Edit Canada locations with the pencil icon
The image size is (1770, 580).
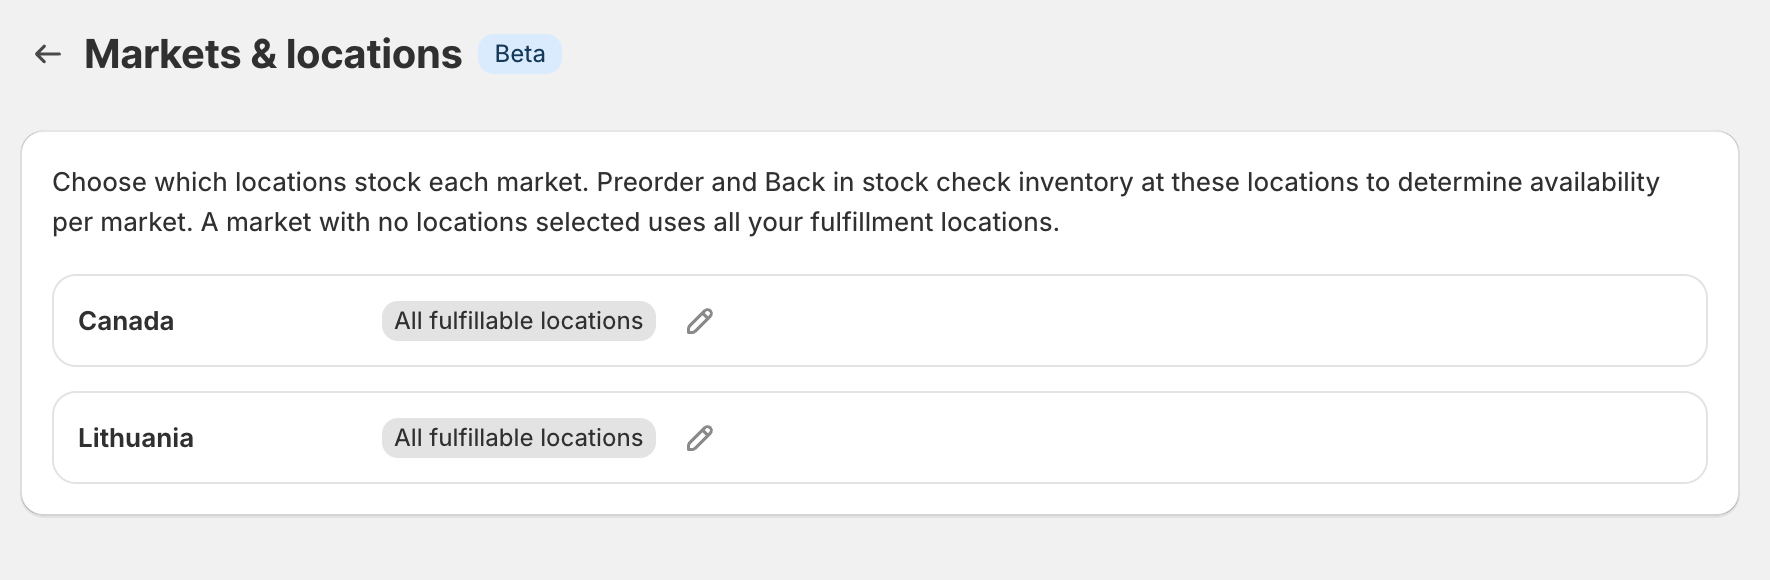pyautogui.click(x=700, y=321)
